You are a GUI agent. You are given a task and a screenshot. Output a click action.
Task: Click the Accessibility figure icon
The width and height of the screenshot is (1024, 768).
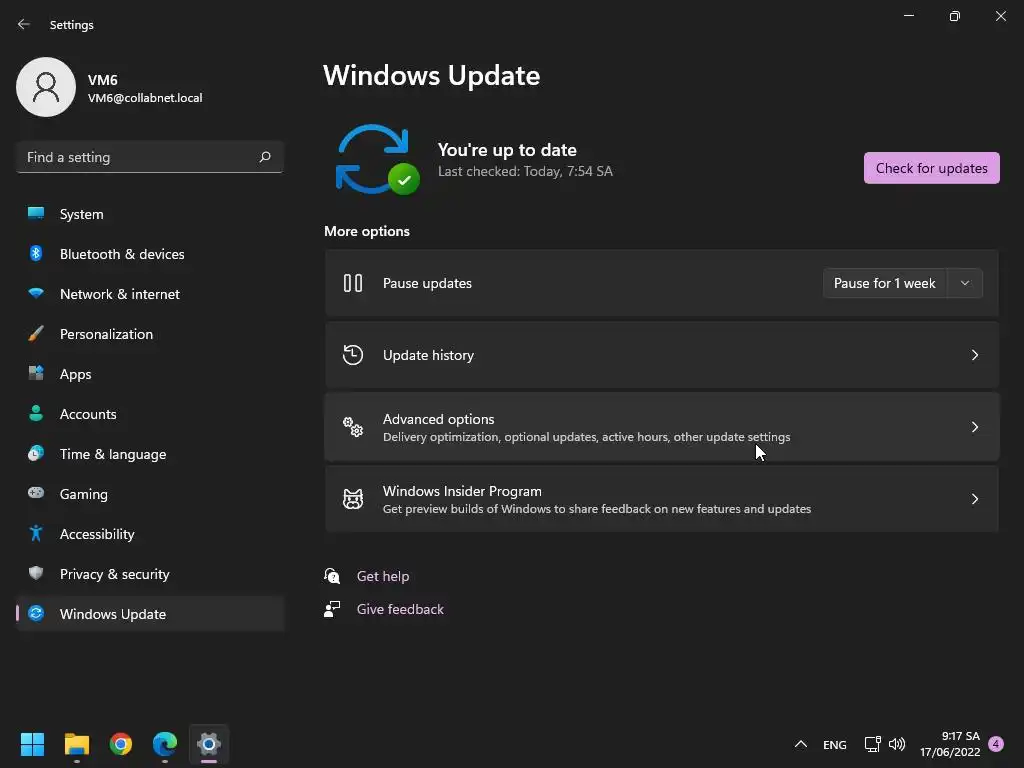point(36,534)
